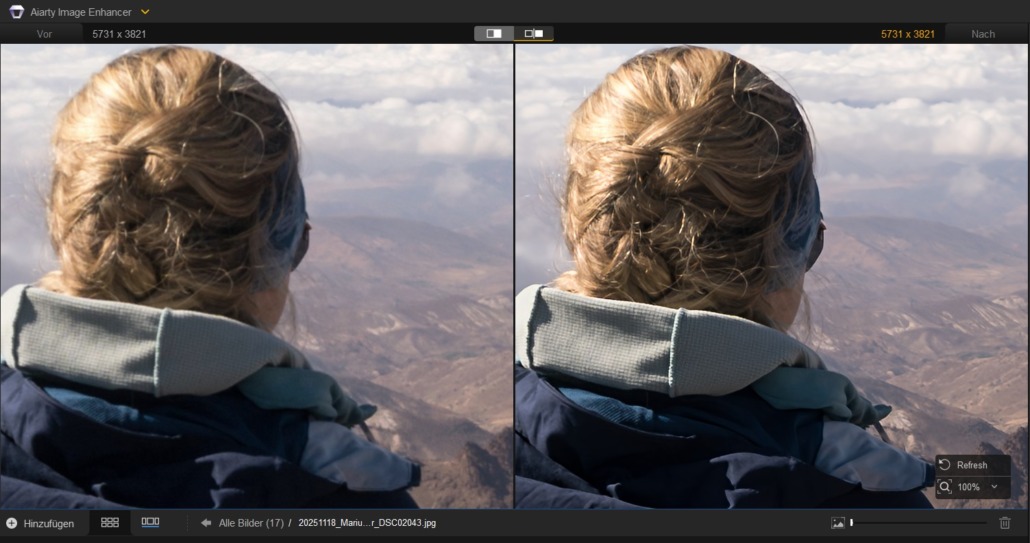This screenshot has height=543, width=1030.
Task: Open the Alle Bilder (17) link
Action: tap(251, 523)
